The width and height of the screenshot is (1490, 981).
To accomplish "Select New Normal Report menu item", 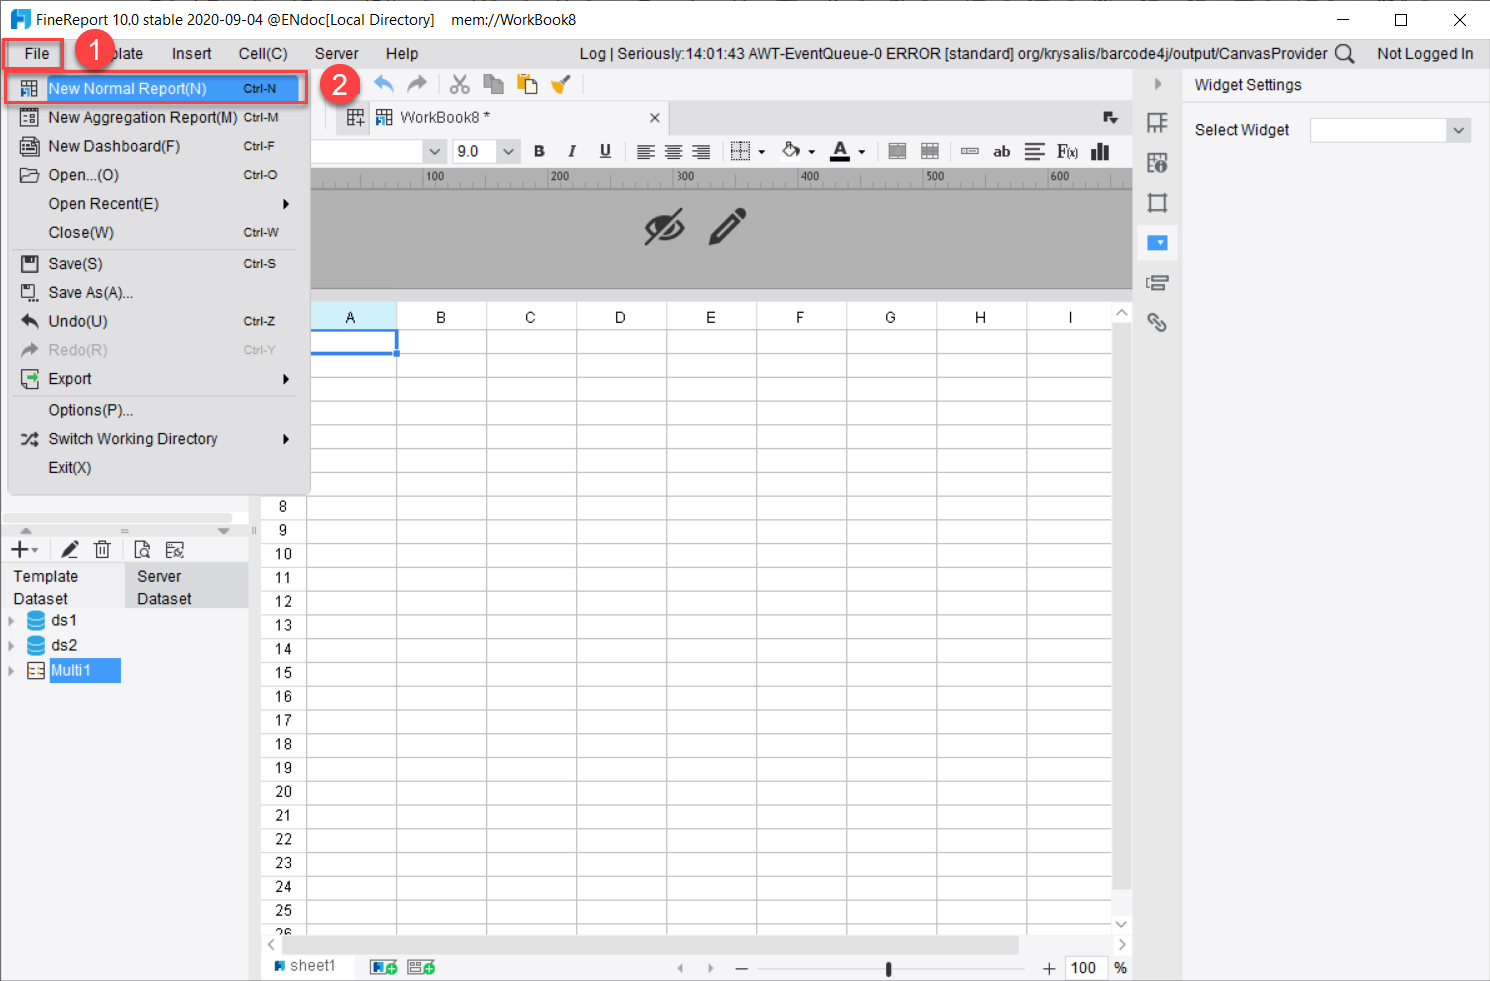I will pyautogui.click(x=155, y=88).
